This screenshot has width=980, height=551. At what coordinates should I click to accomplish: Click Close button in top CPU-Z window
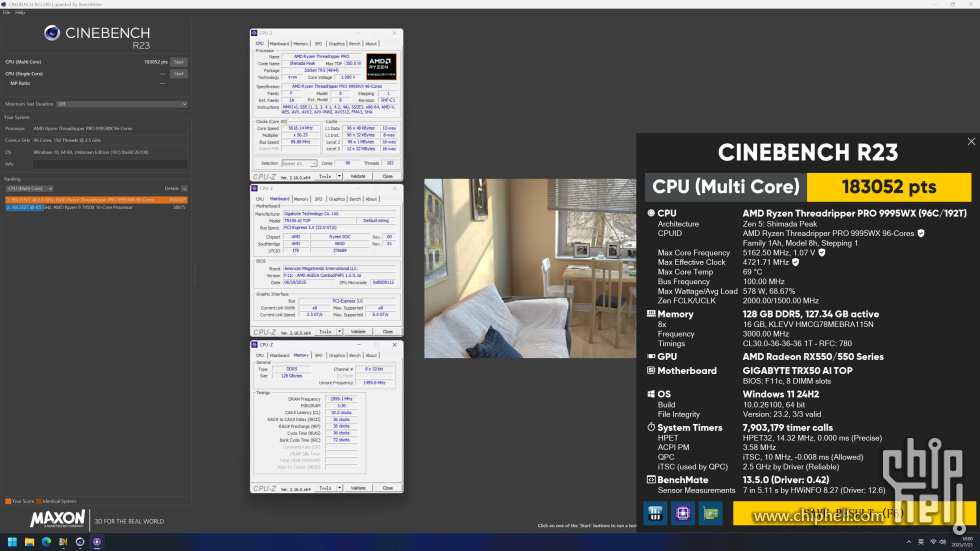click(388, 176)
